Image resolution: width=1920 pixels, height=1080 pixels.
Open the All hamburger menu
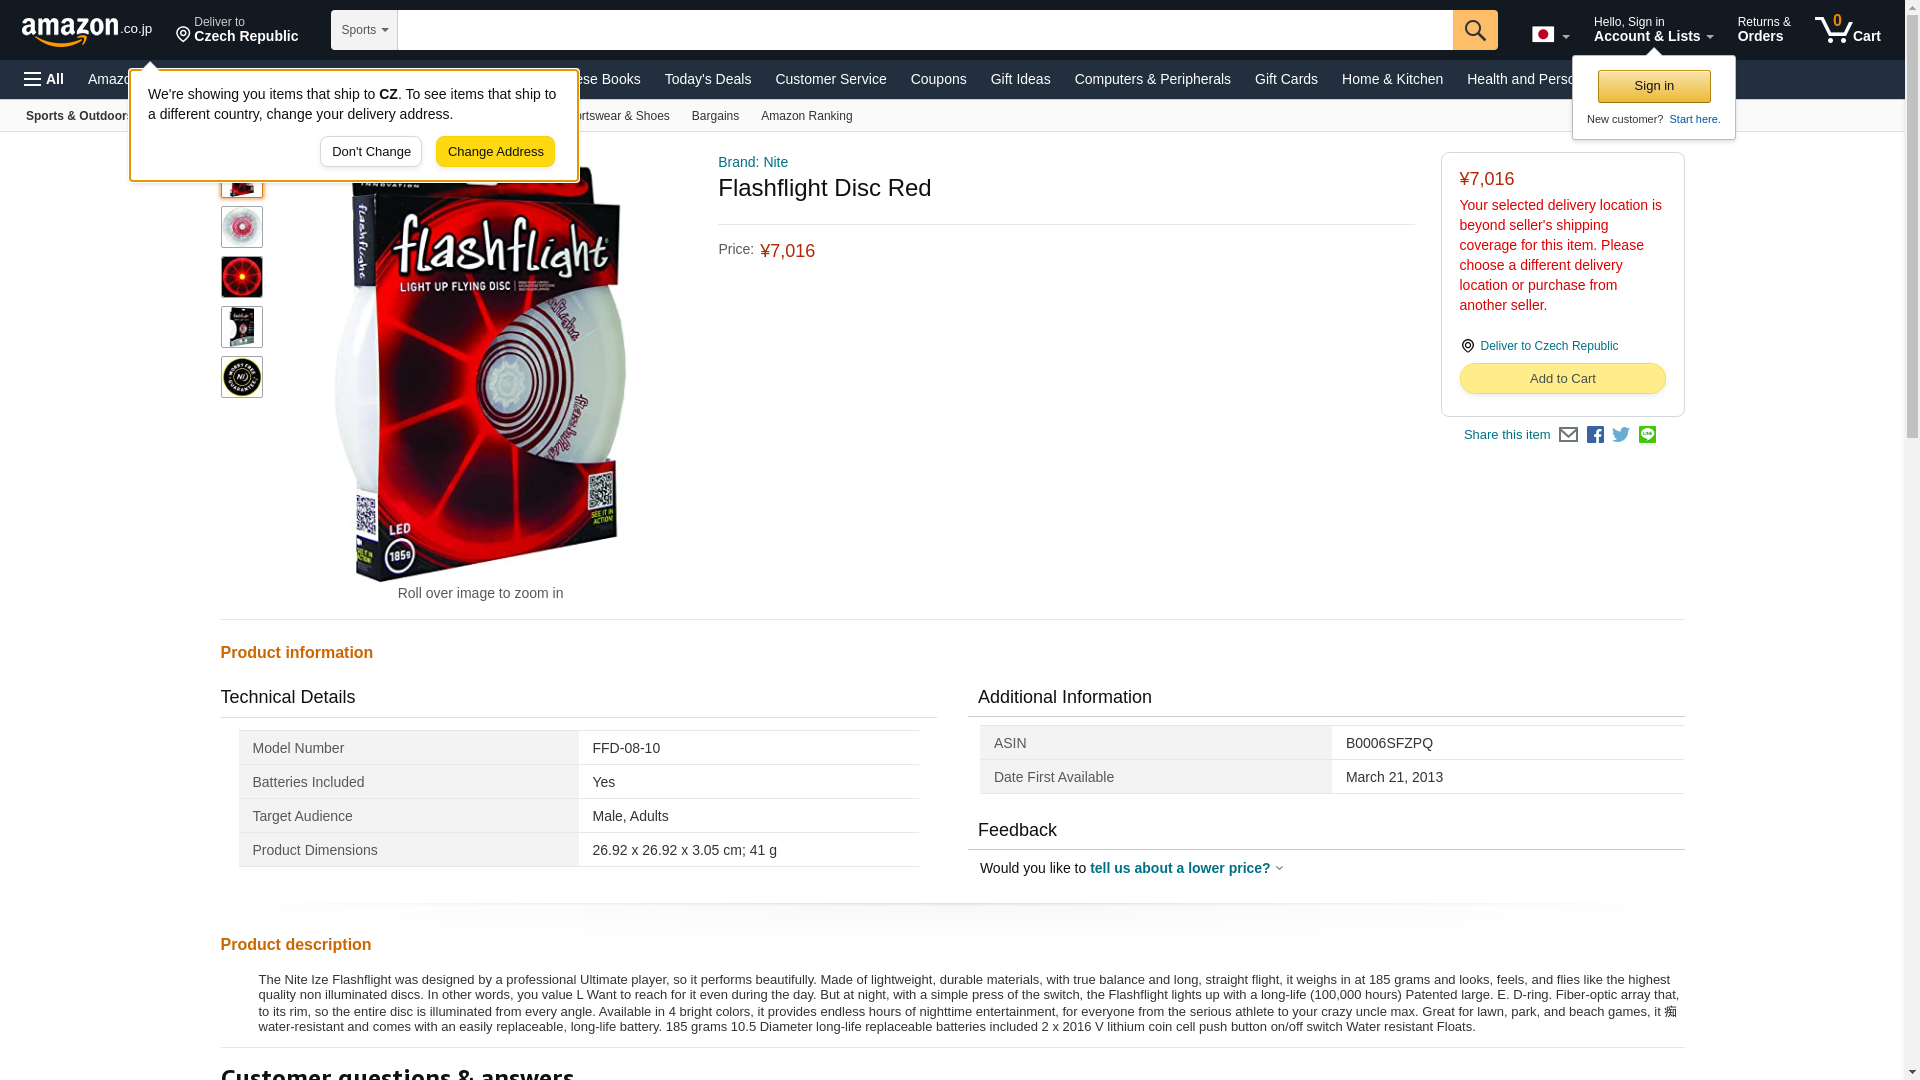tap(44, 79)
